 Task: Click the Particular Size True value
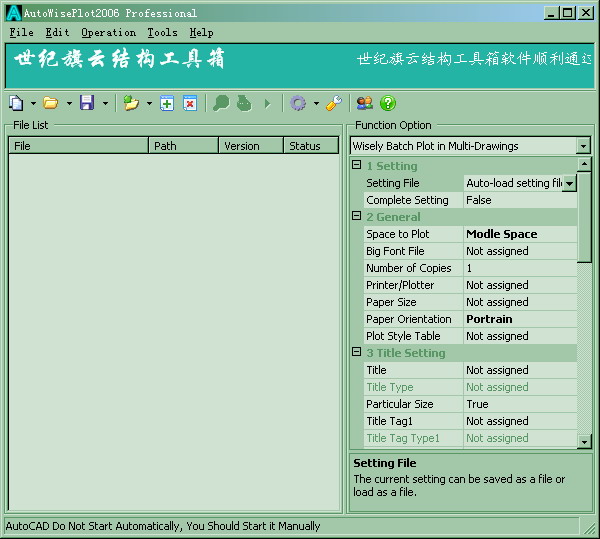(x=520, y=404)
